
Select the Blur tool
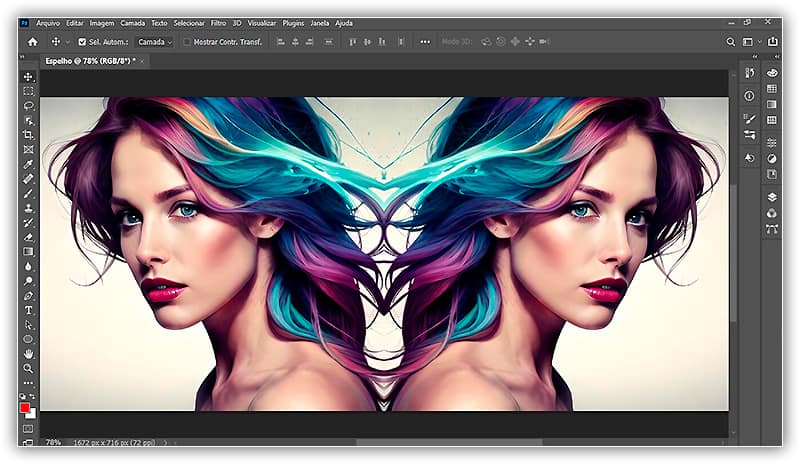coord(28,266)
